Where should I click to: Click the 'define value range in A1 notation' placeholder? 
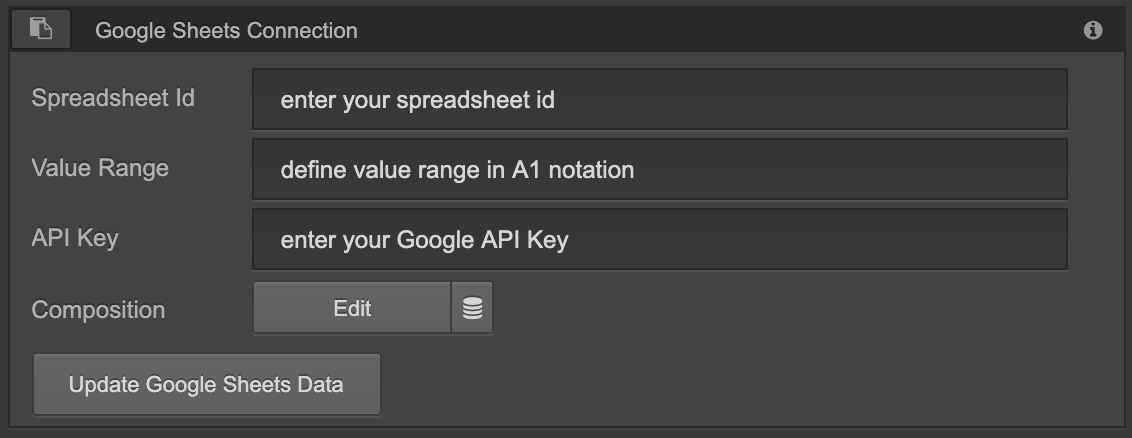pyautogui.click(x=457, y=170)
